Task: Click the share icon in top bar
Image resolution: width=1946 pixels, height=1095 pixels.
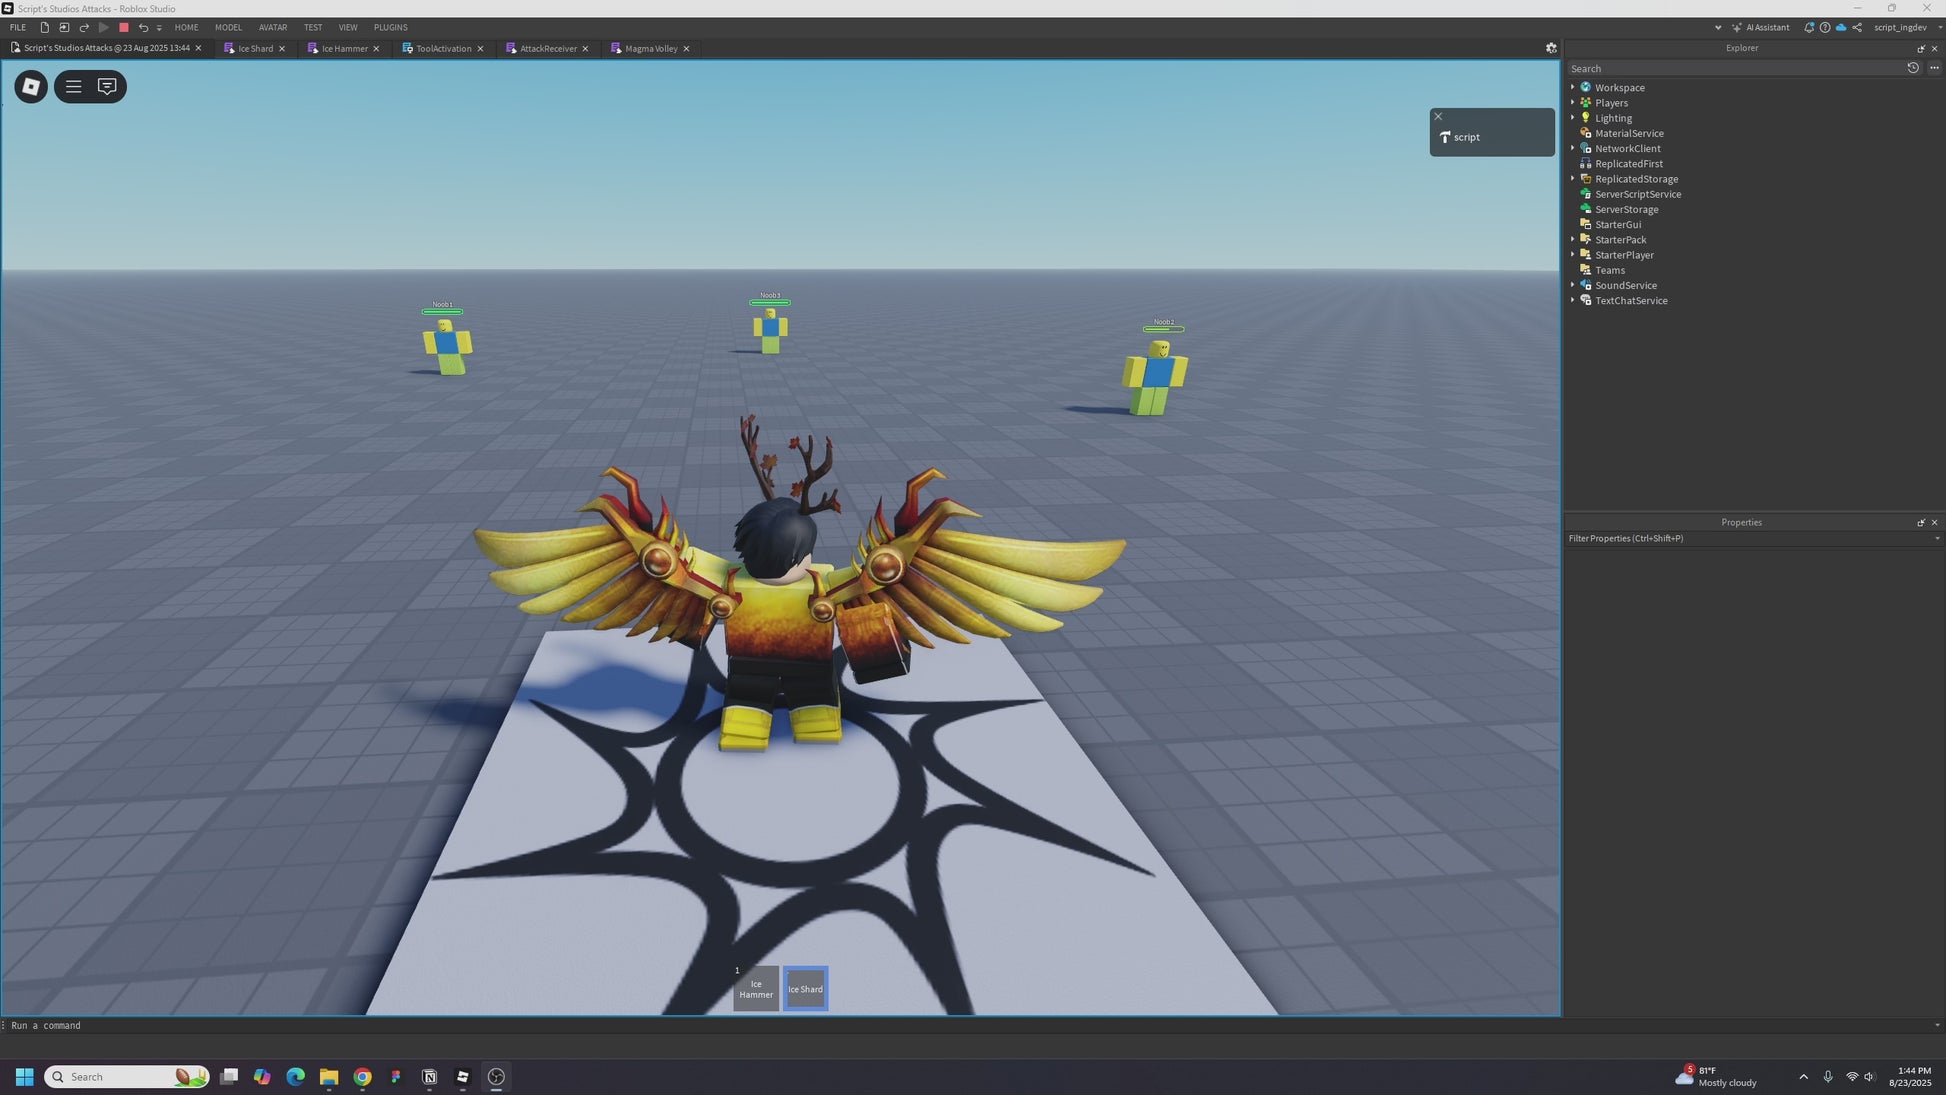Action: click(1857, 28)
